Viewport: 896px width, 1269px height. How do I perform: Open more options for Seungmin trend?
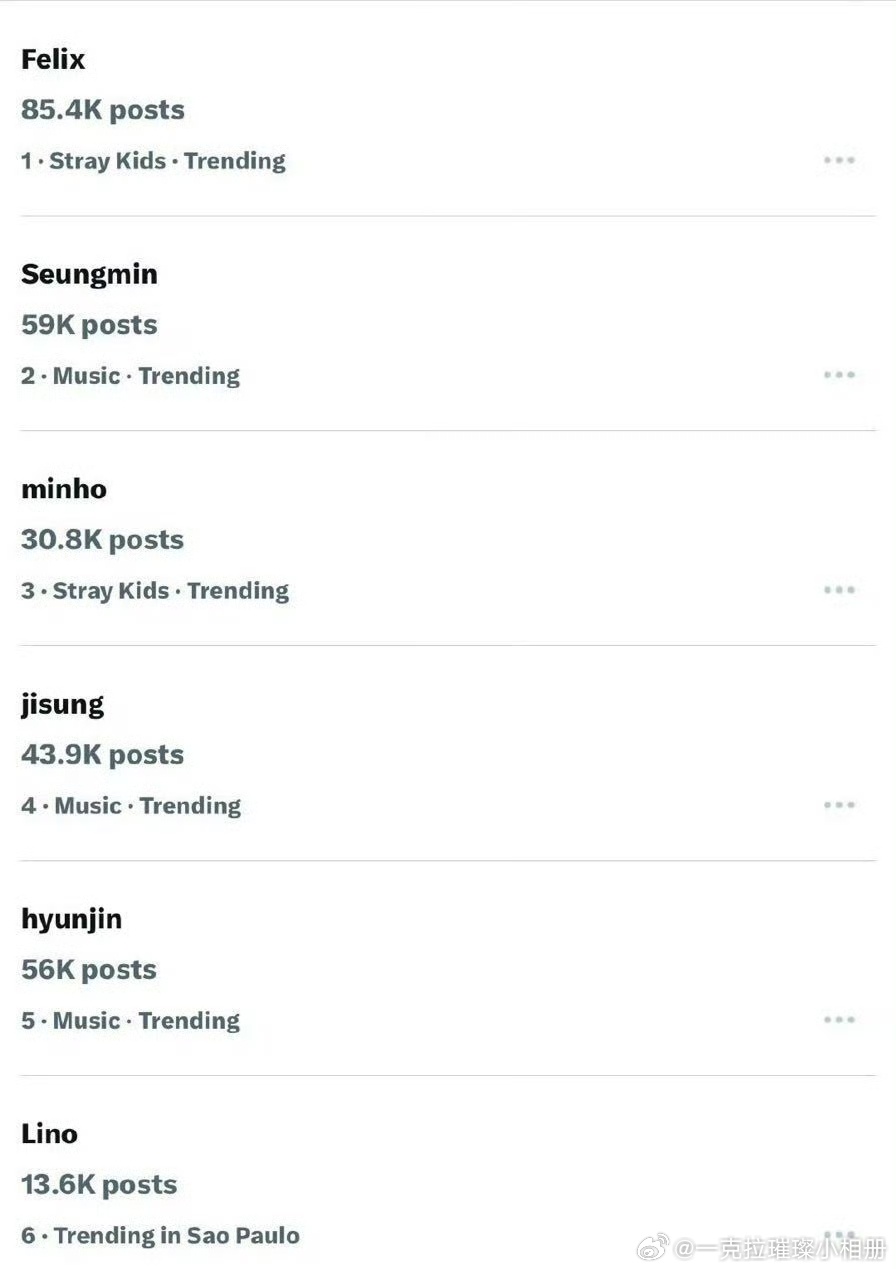(x=839, y=375)
